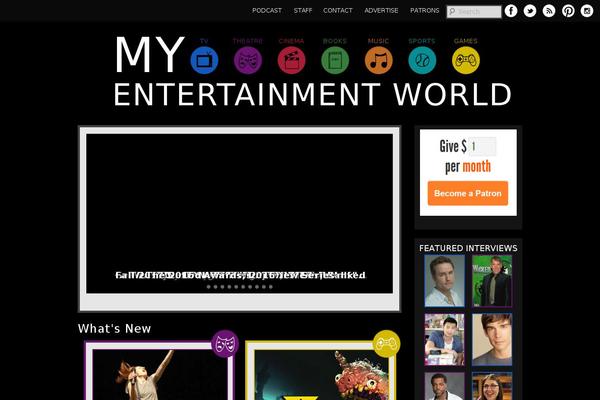Click the Featured Interviews heading
The image size is (600, 400).
click(468, 248)
